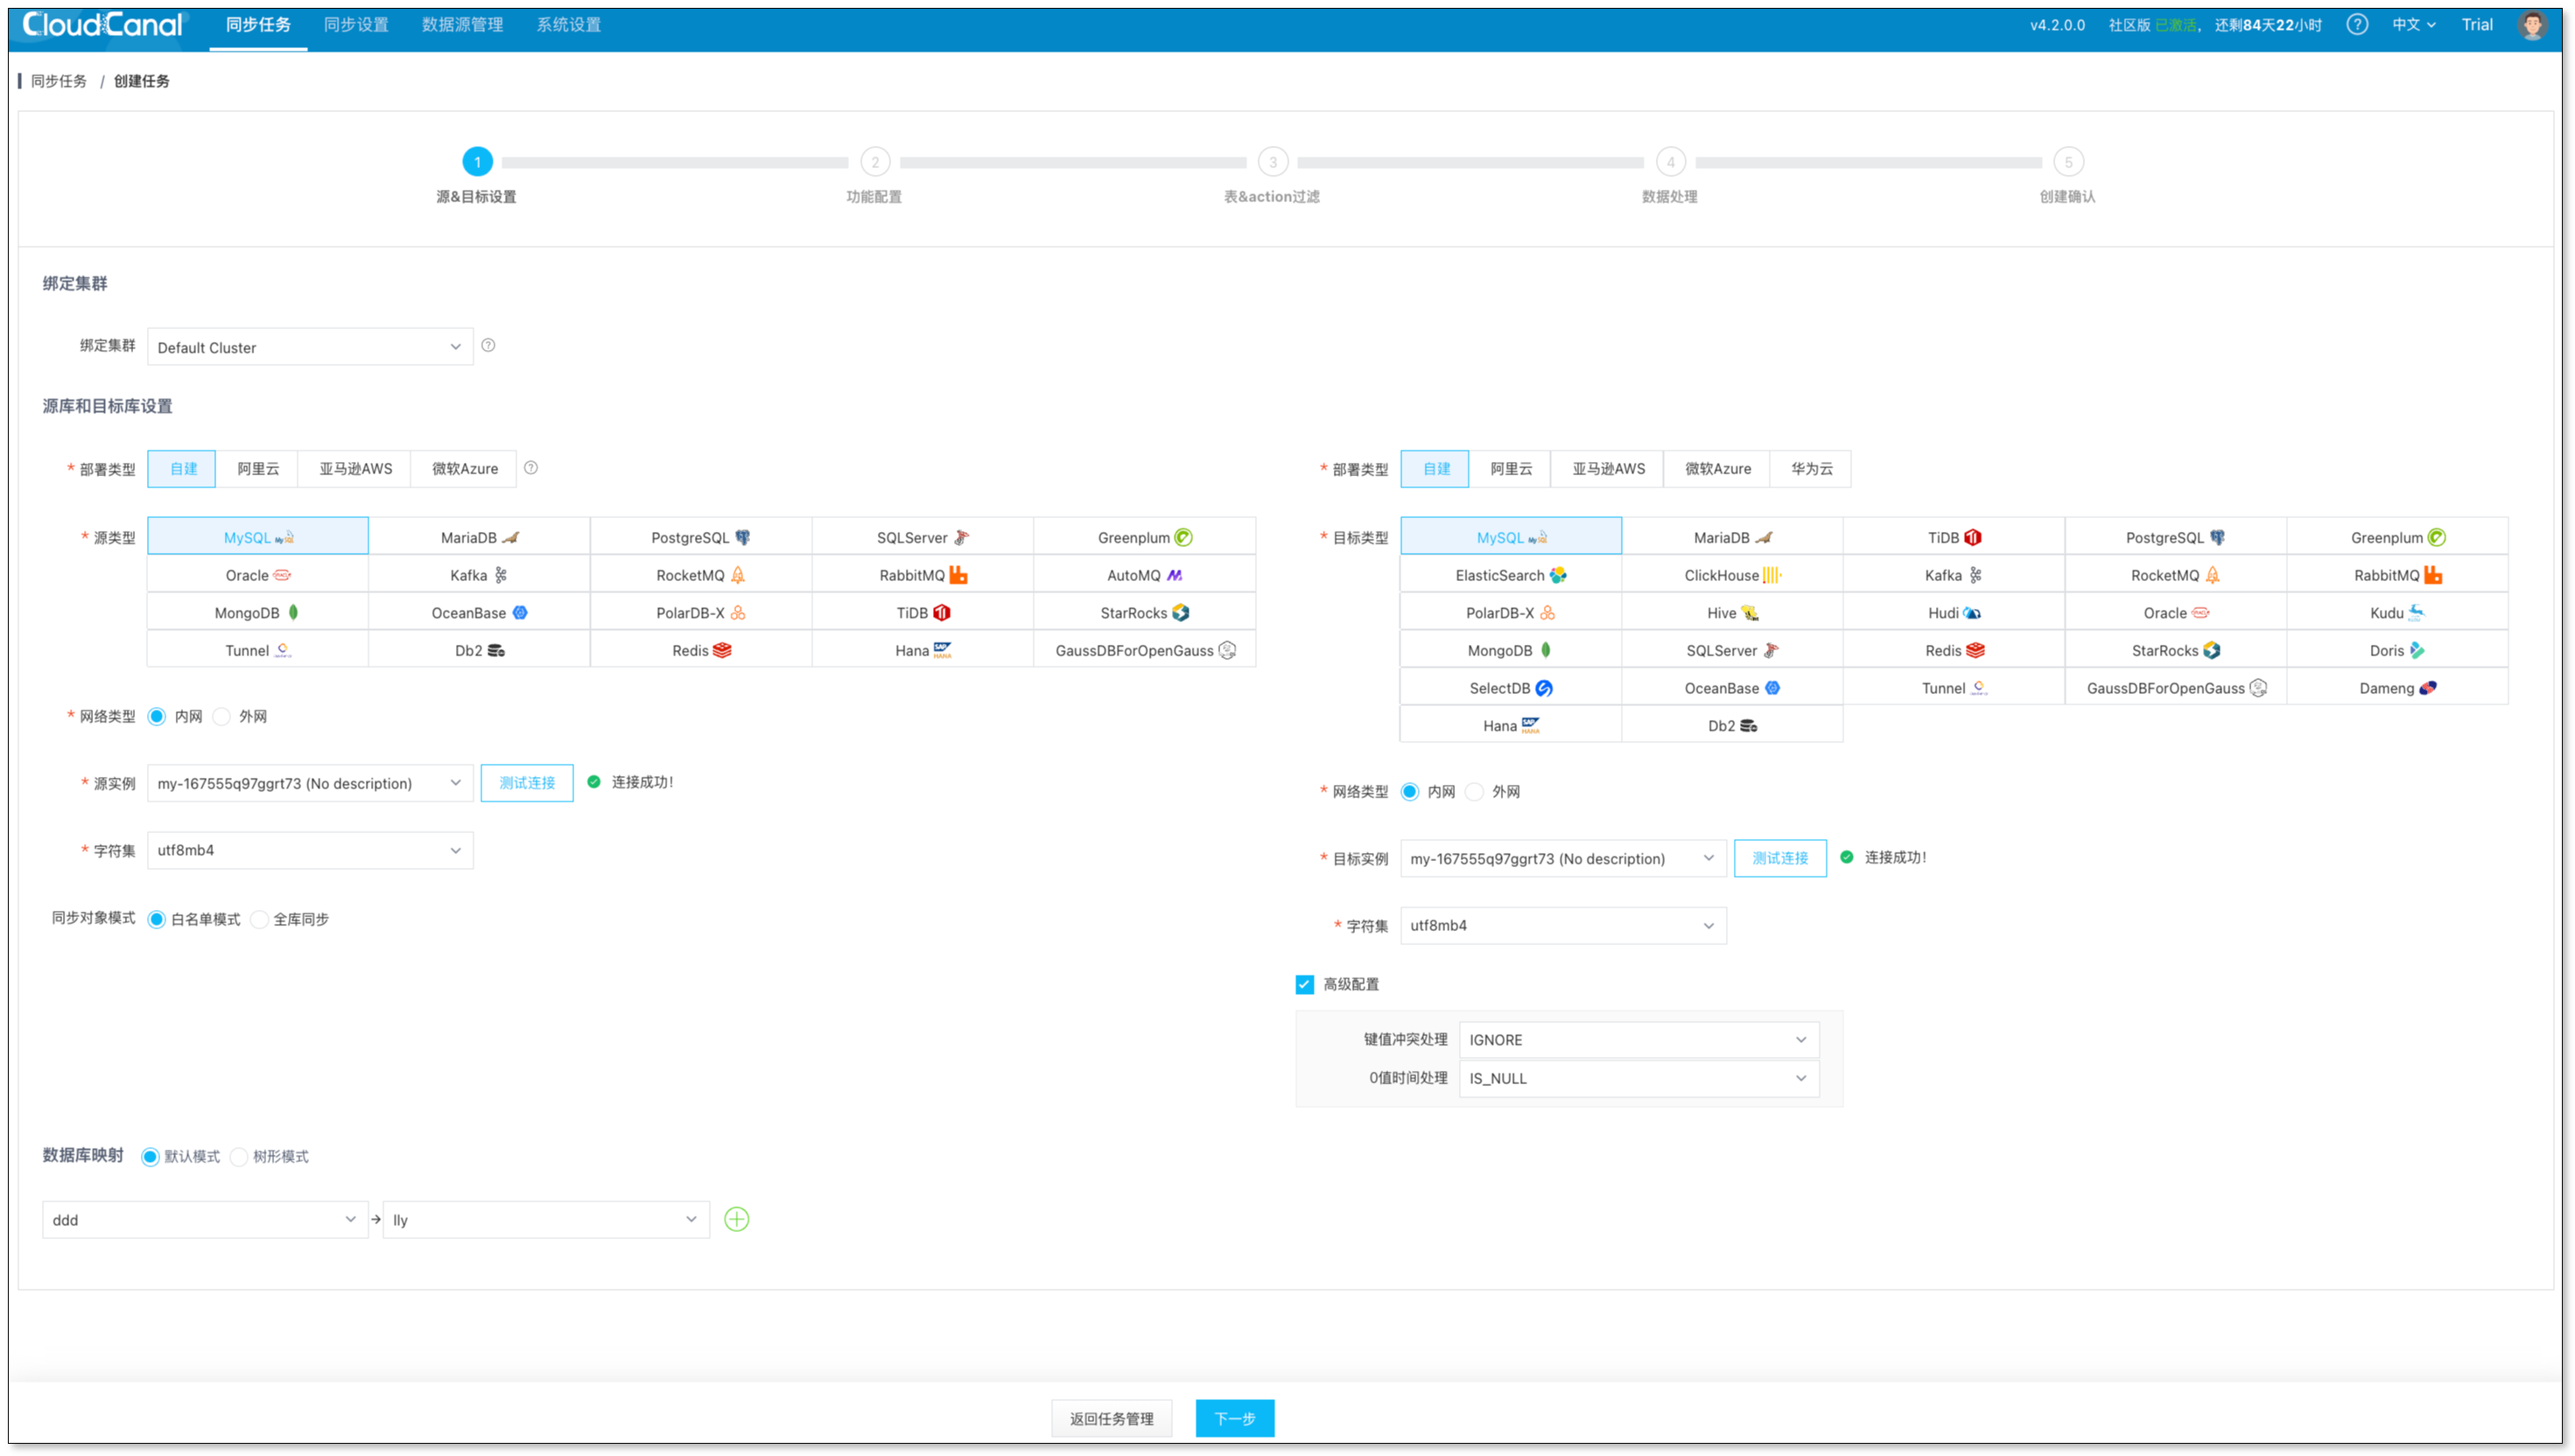Test connection for the source instance

(527, 783)
